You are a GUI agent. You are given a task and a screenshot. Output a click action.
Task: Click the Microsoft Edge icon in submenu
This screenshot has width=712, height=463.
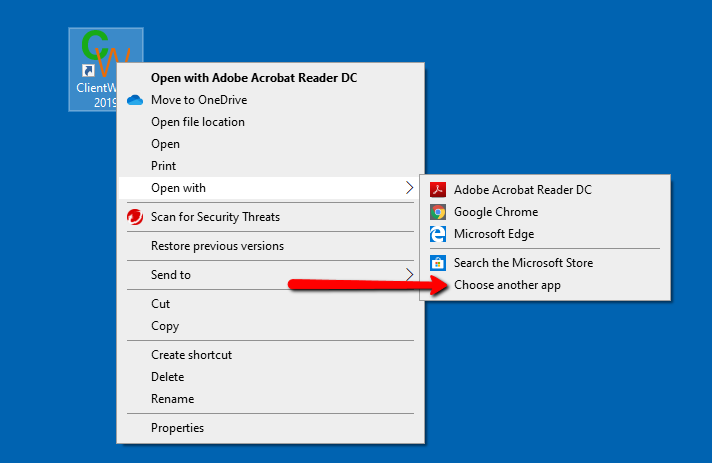(x=438, y=234)
